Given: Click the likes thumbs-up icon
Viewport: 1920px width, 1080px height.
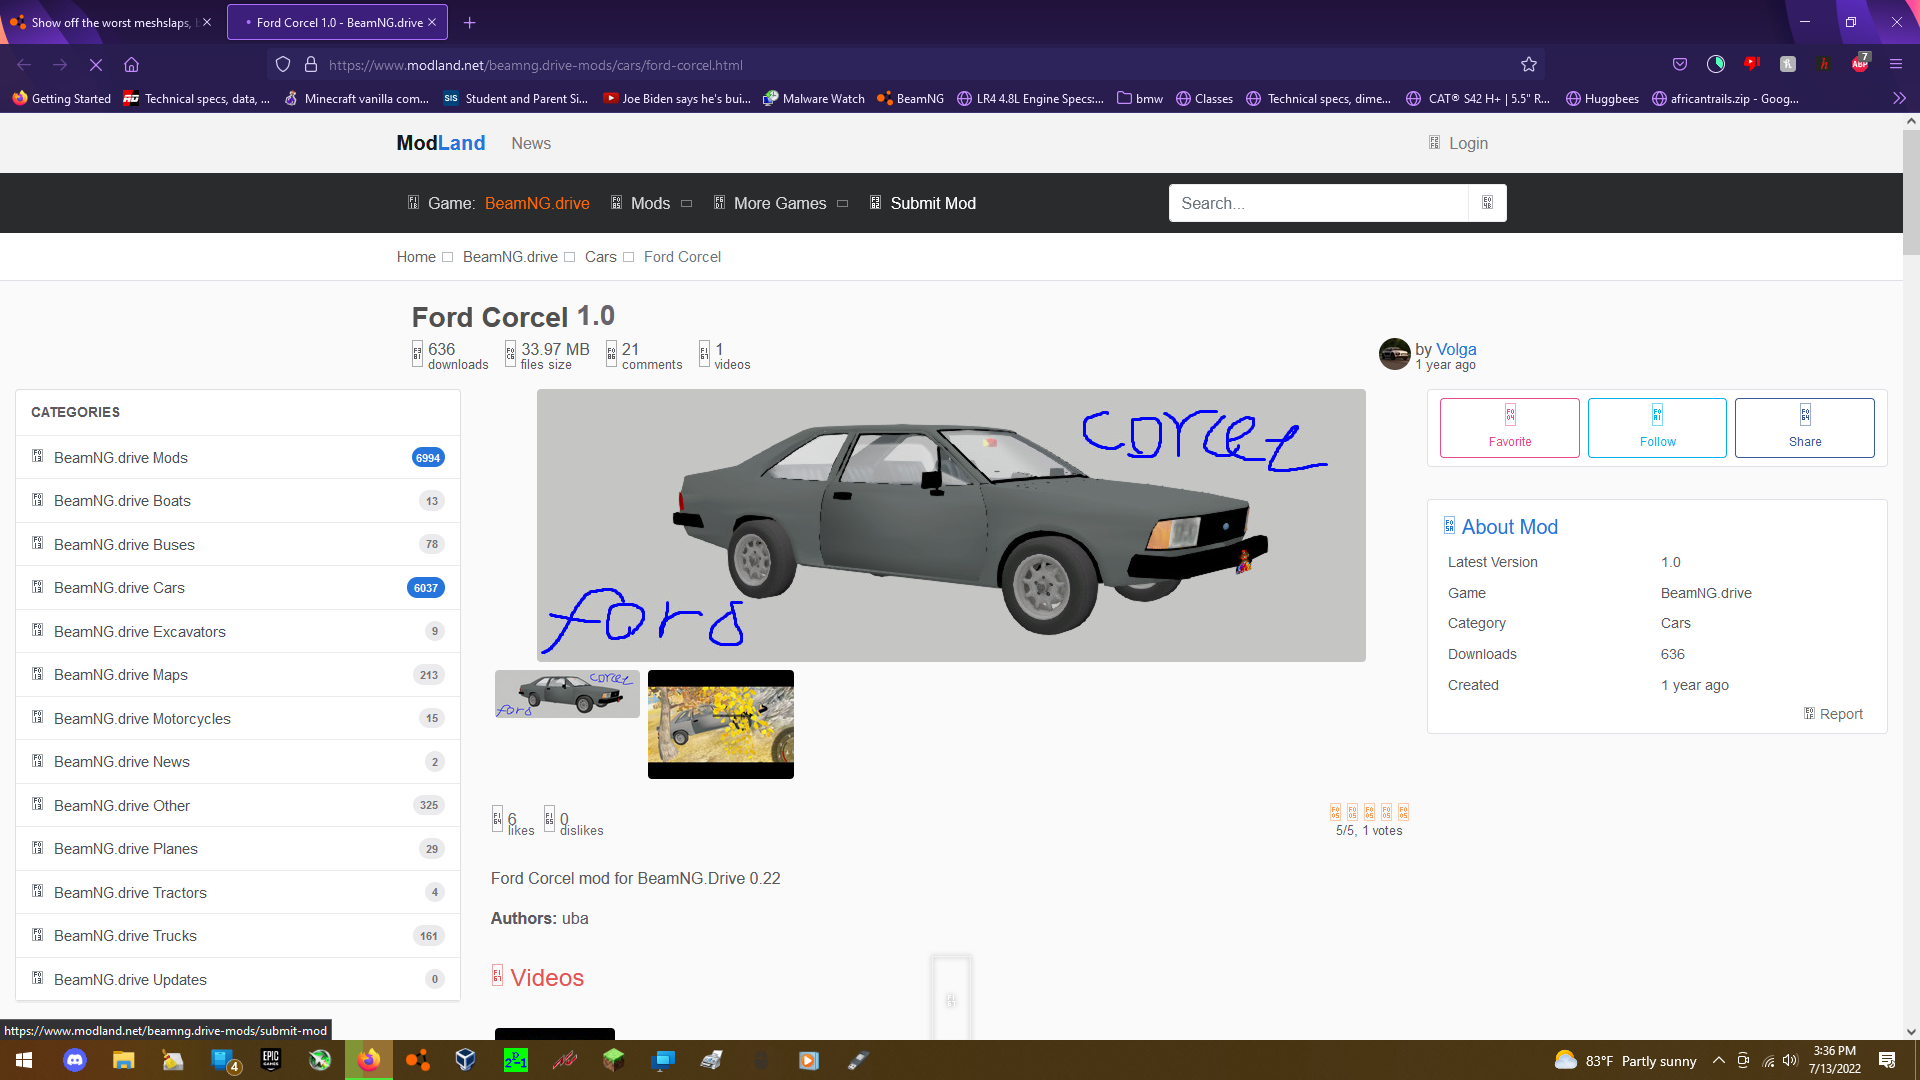Looking at the screenshot, I should click(497, 819).
